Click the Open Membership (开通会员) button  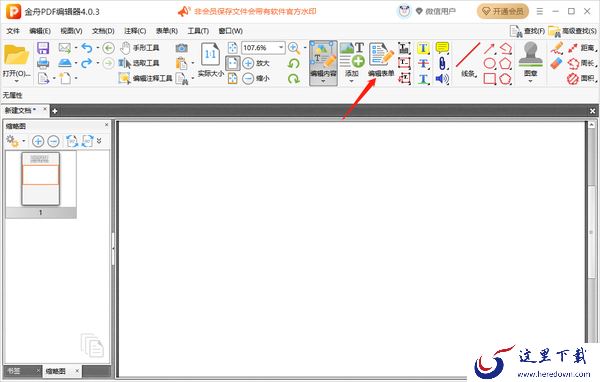(x=503, y=11)
